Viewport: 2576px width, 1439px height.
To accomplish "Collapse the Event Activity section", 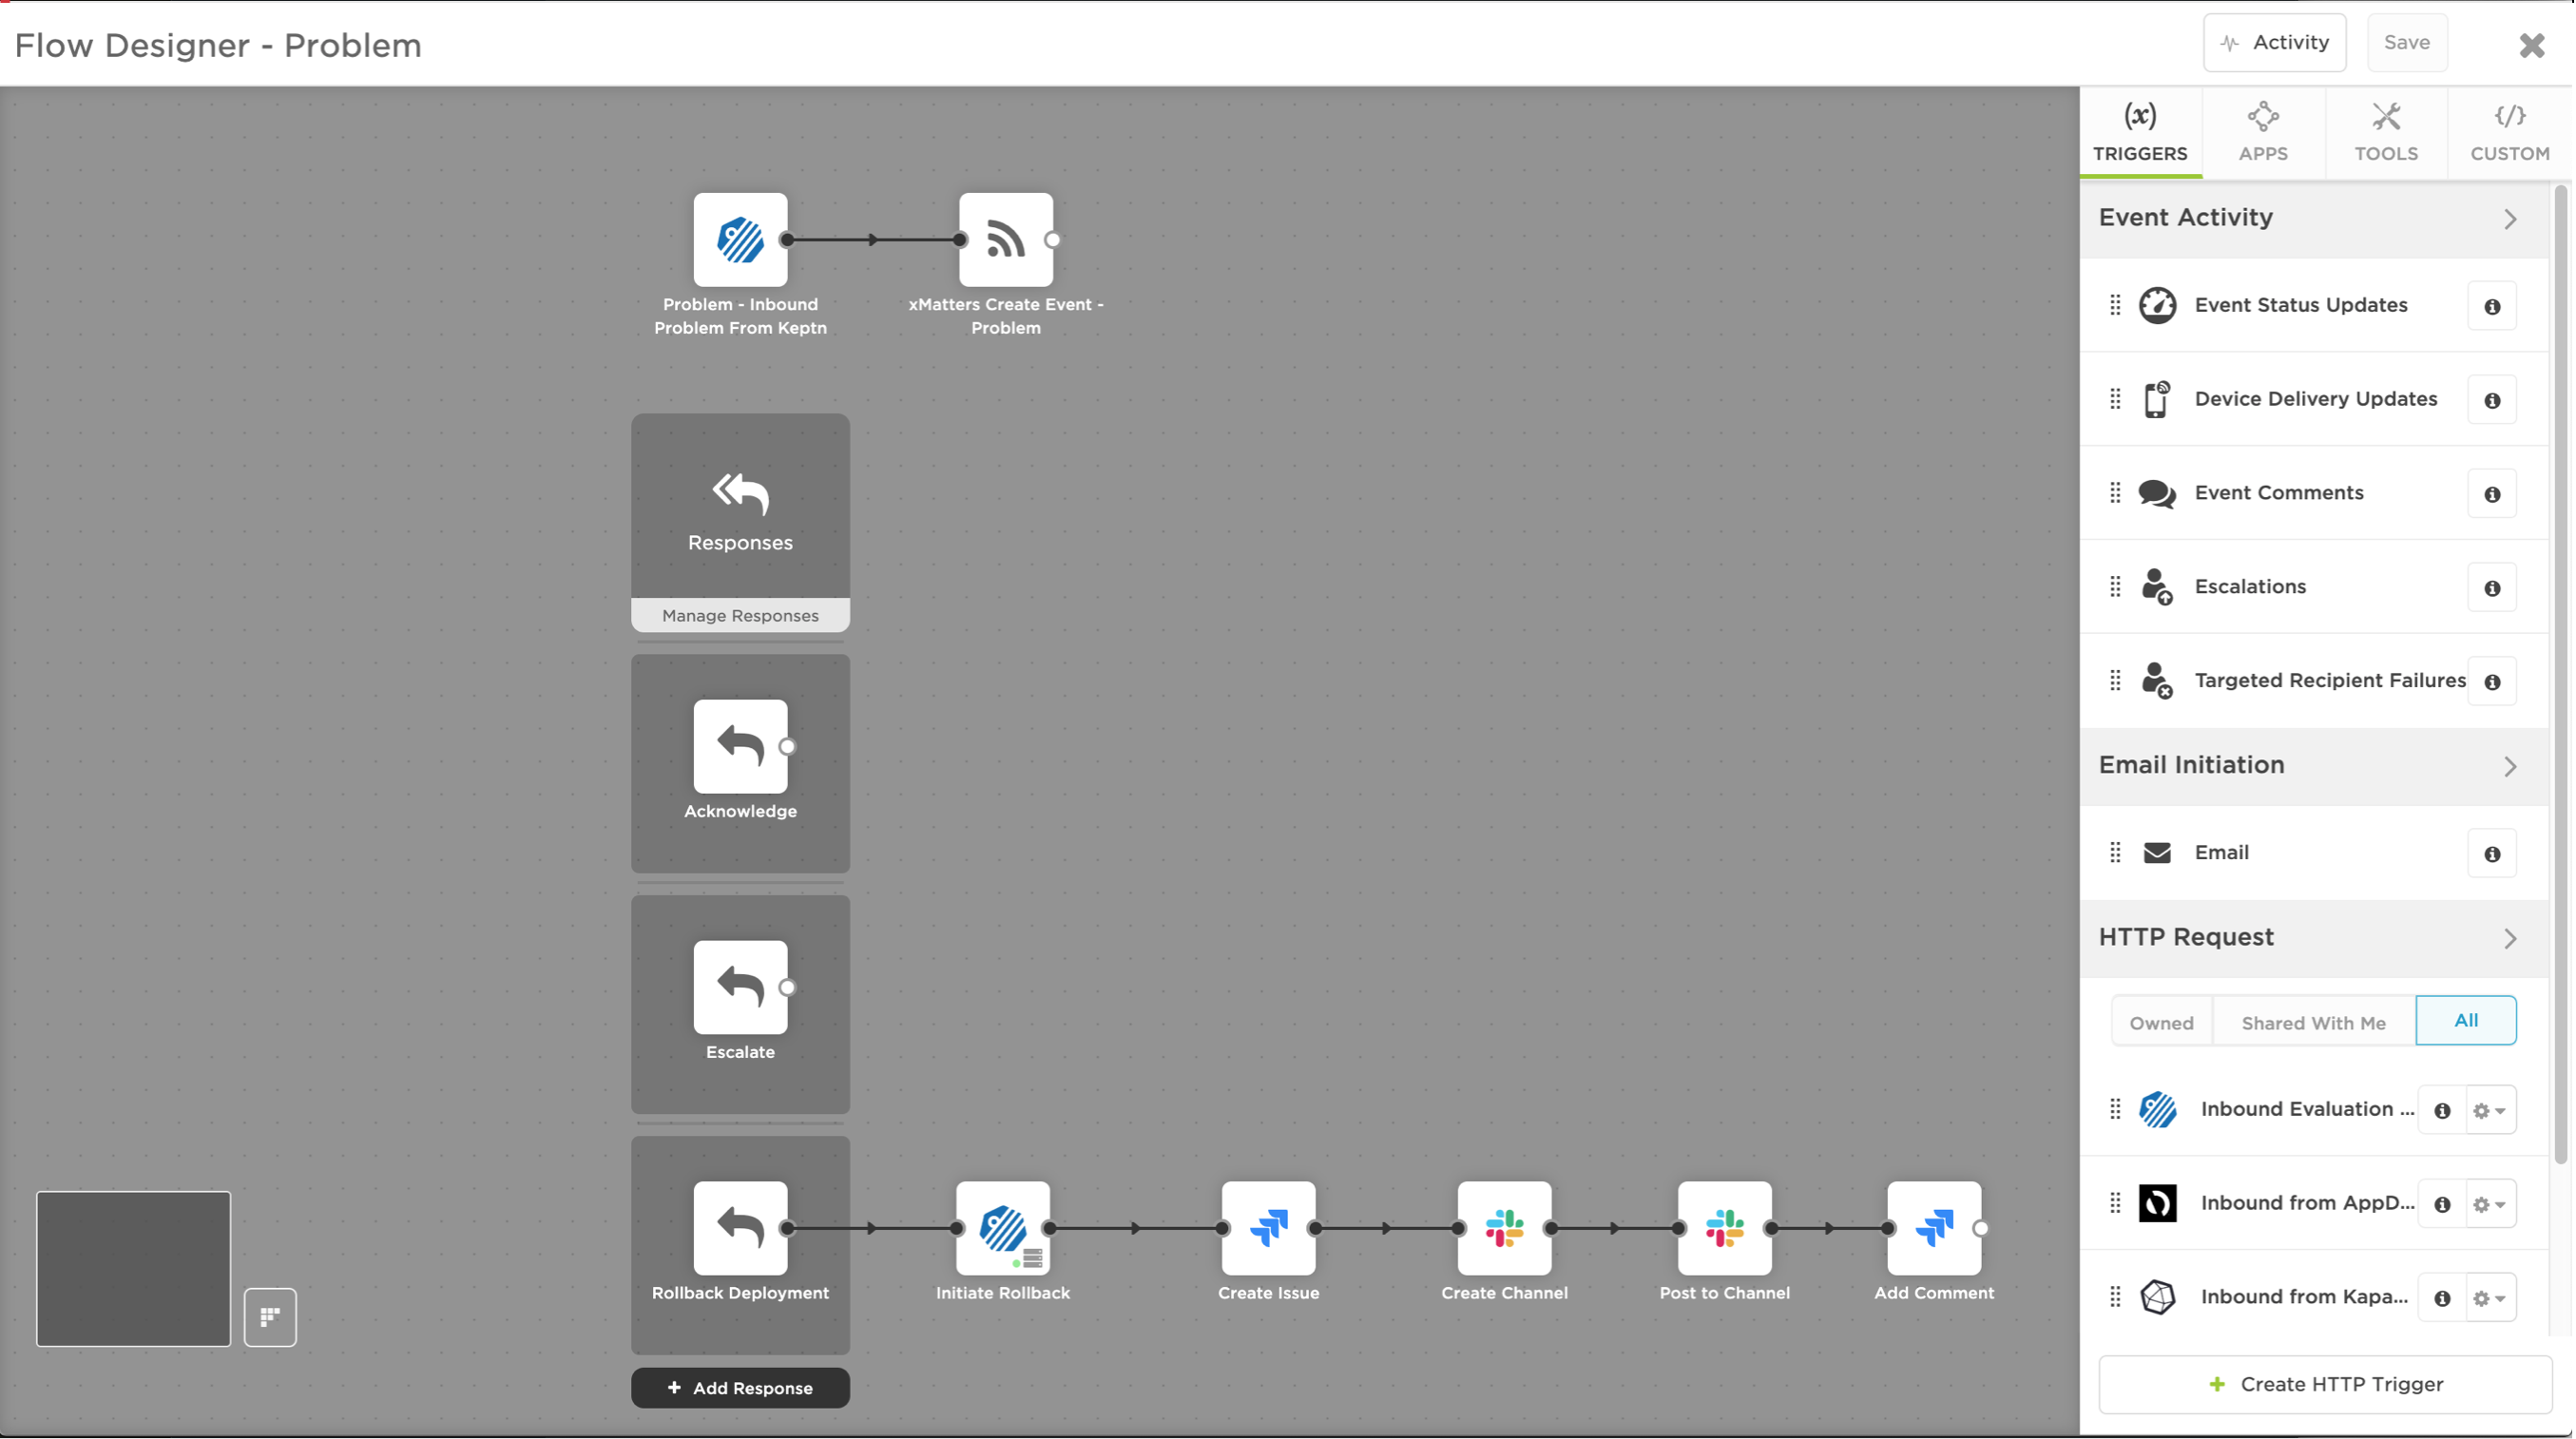I will point(2509,219).
